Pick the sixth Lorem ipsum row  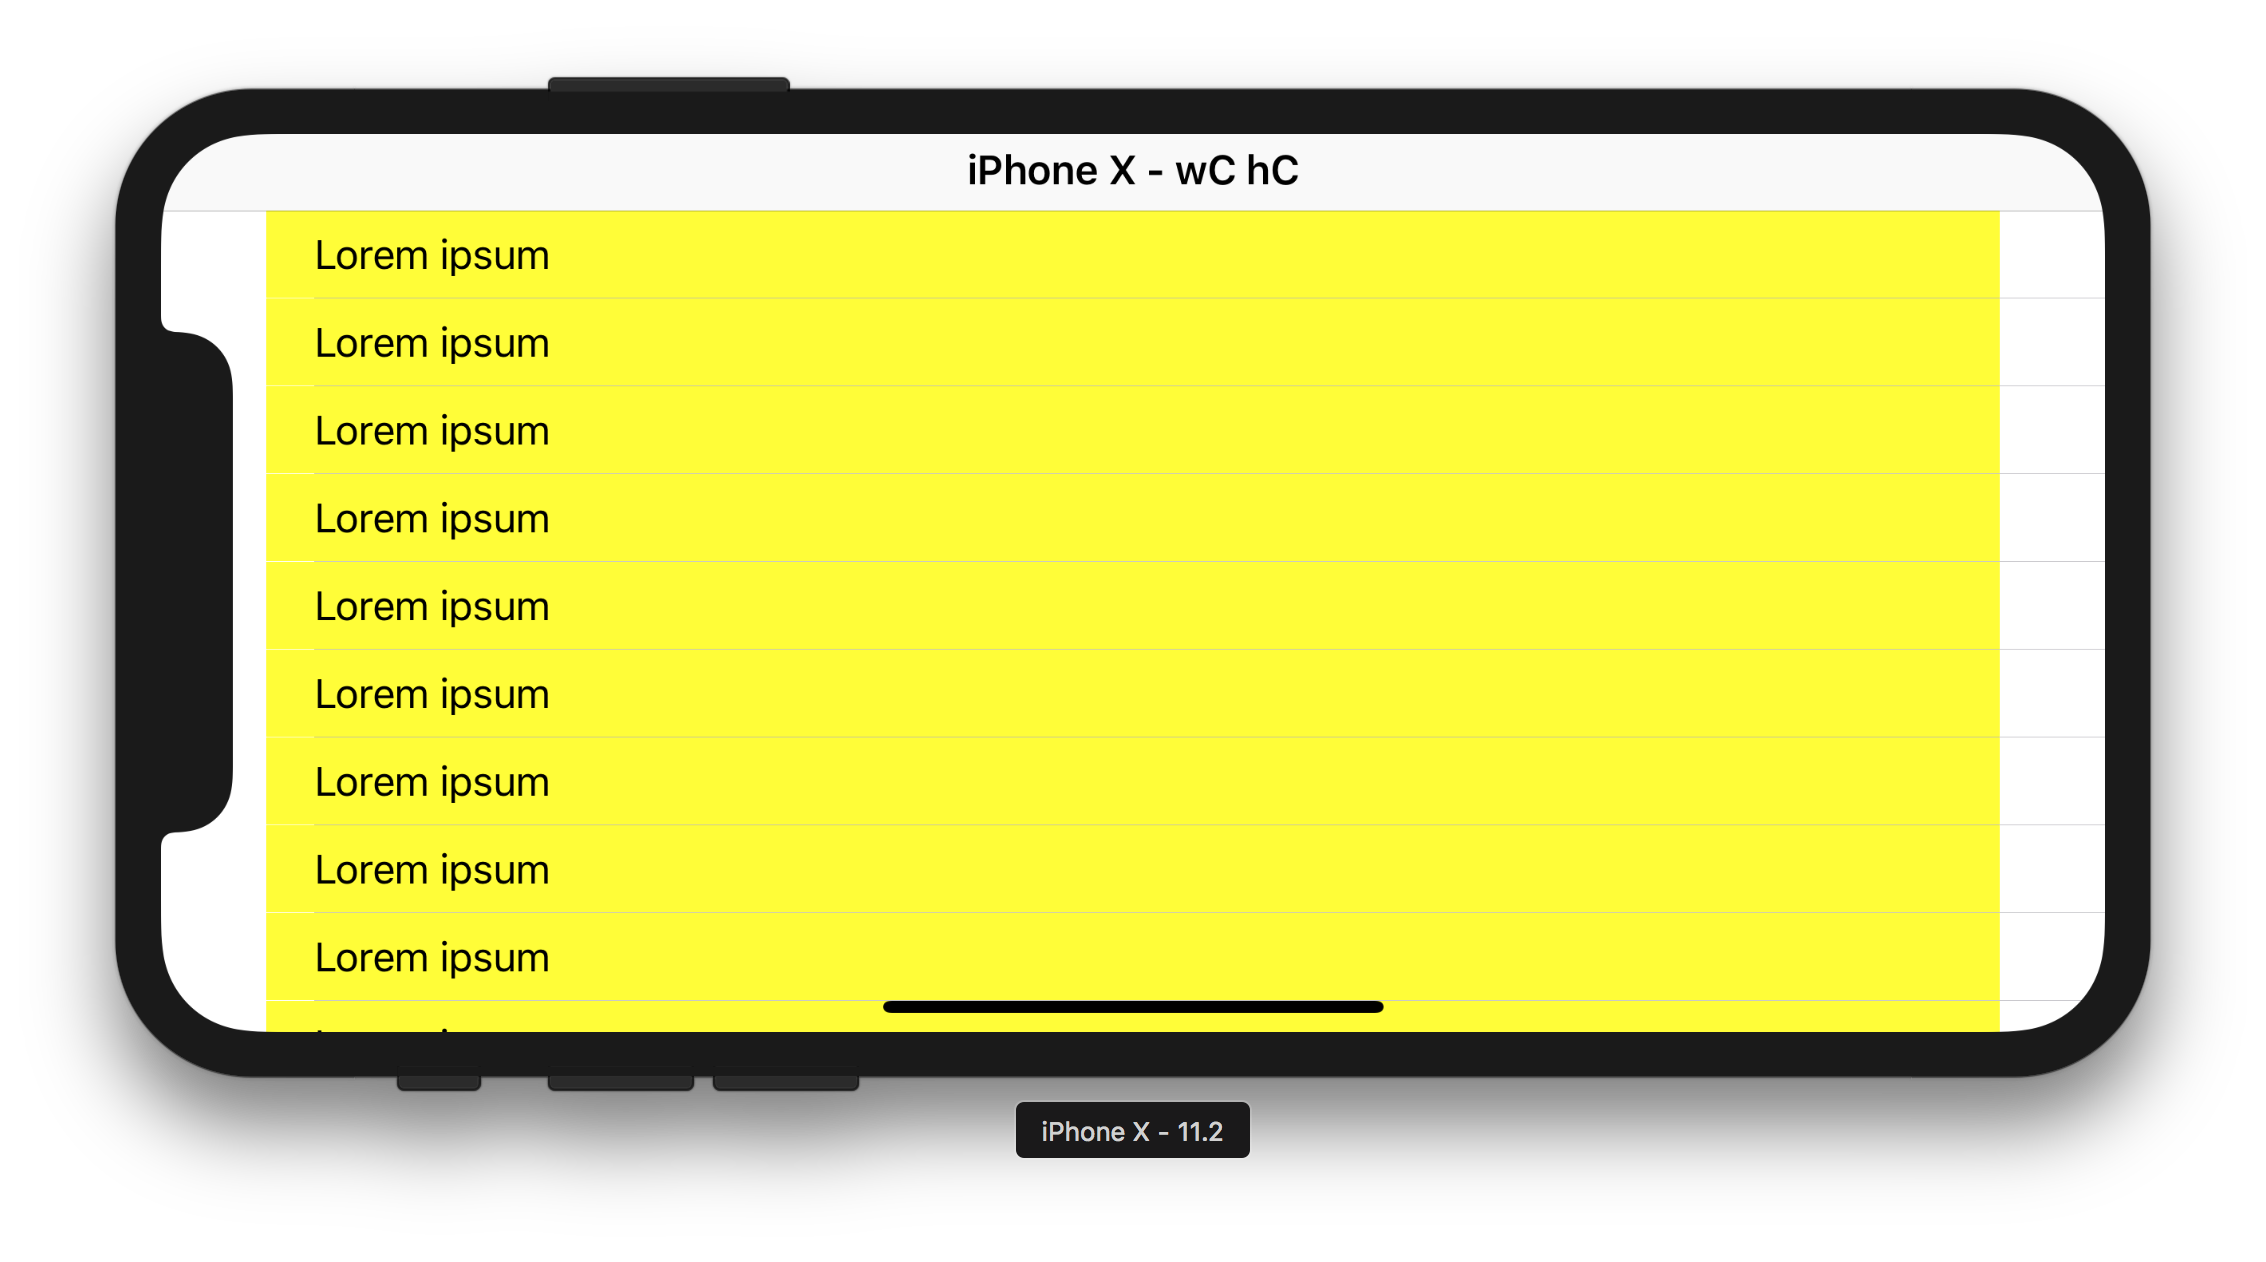pos(1132,694)
